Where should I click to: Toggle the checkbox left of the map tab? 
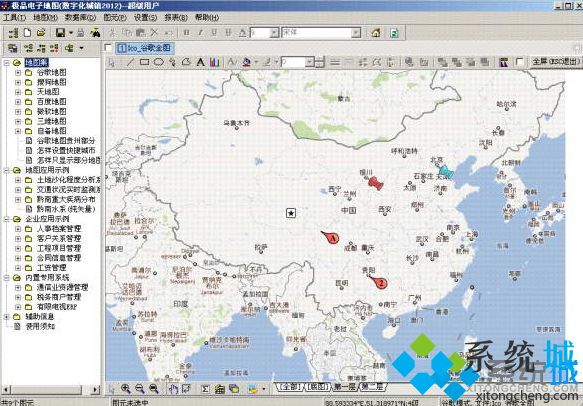pos(108,48)
